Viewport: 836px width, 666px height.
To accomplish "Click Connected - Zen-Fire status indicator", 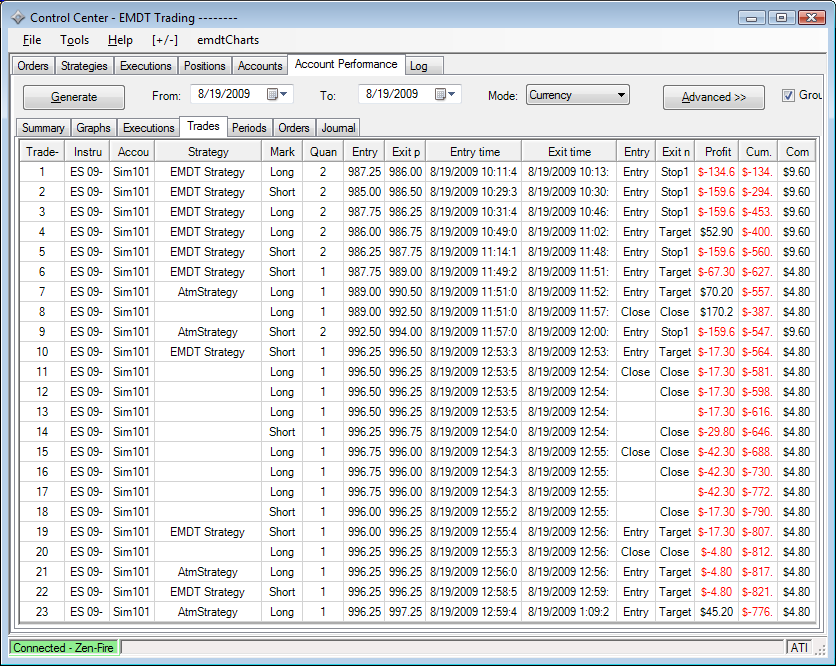I will point(63,648).
